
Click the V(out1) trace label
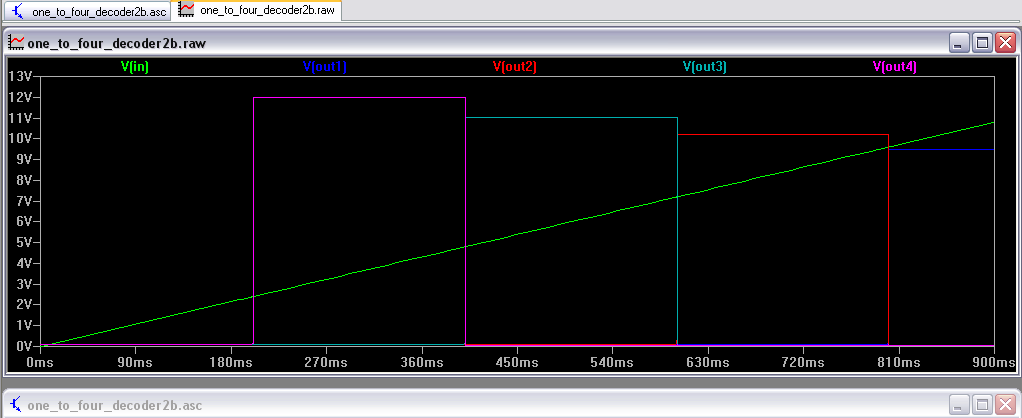click(325, 67)
